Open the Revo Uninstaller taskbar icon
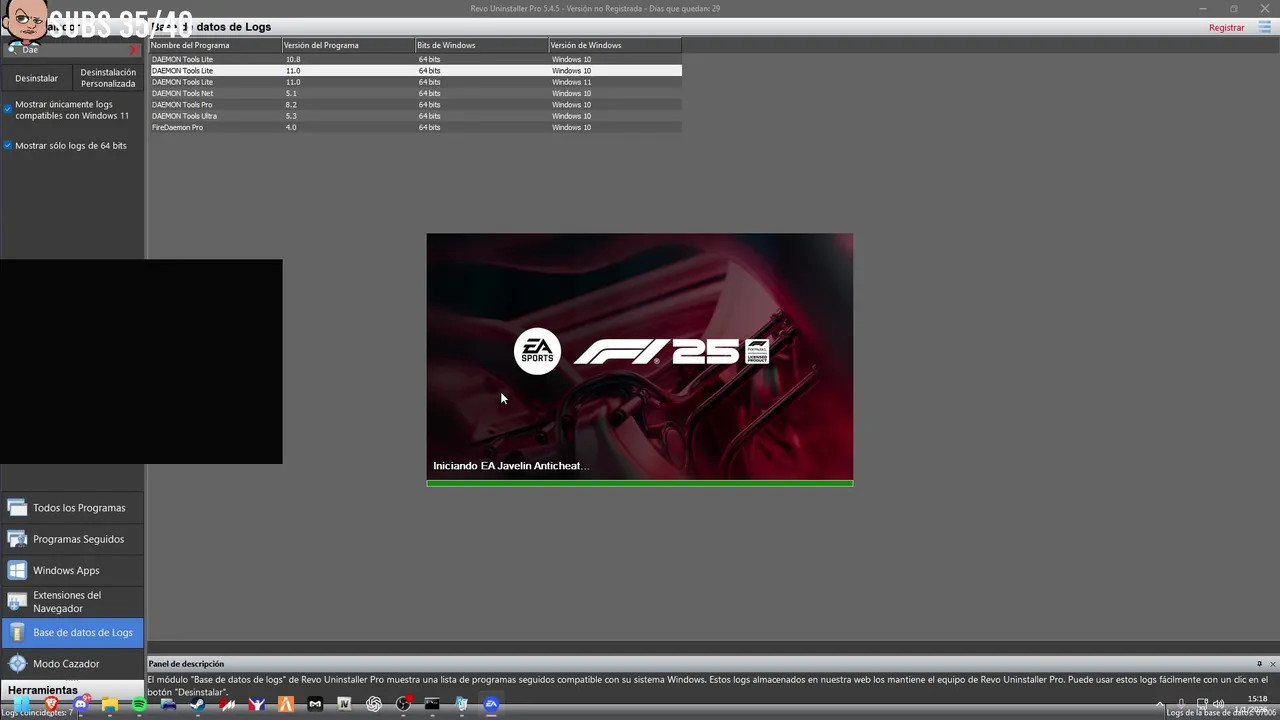1280x720 pixels. pos(462,704)
